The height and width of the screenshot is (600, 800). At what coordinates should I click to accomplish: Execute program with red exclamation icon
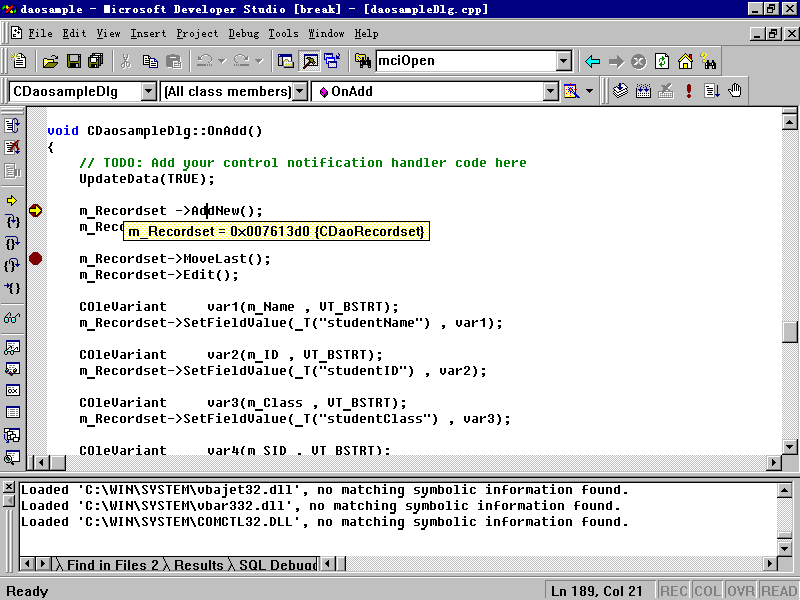[x=689, y=91]
